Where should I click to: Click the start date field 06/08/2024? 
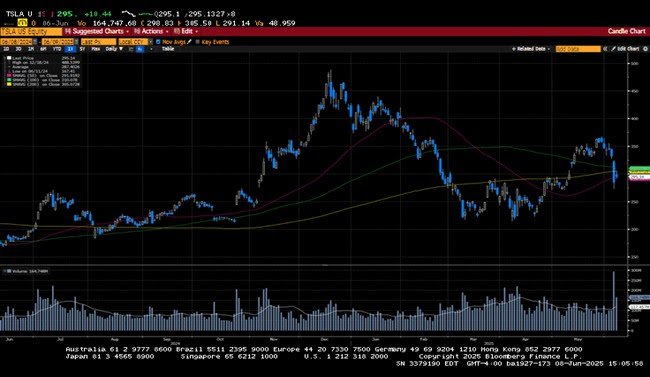tap(16, 42)
